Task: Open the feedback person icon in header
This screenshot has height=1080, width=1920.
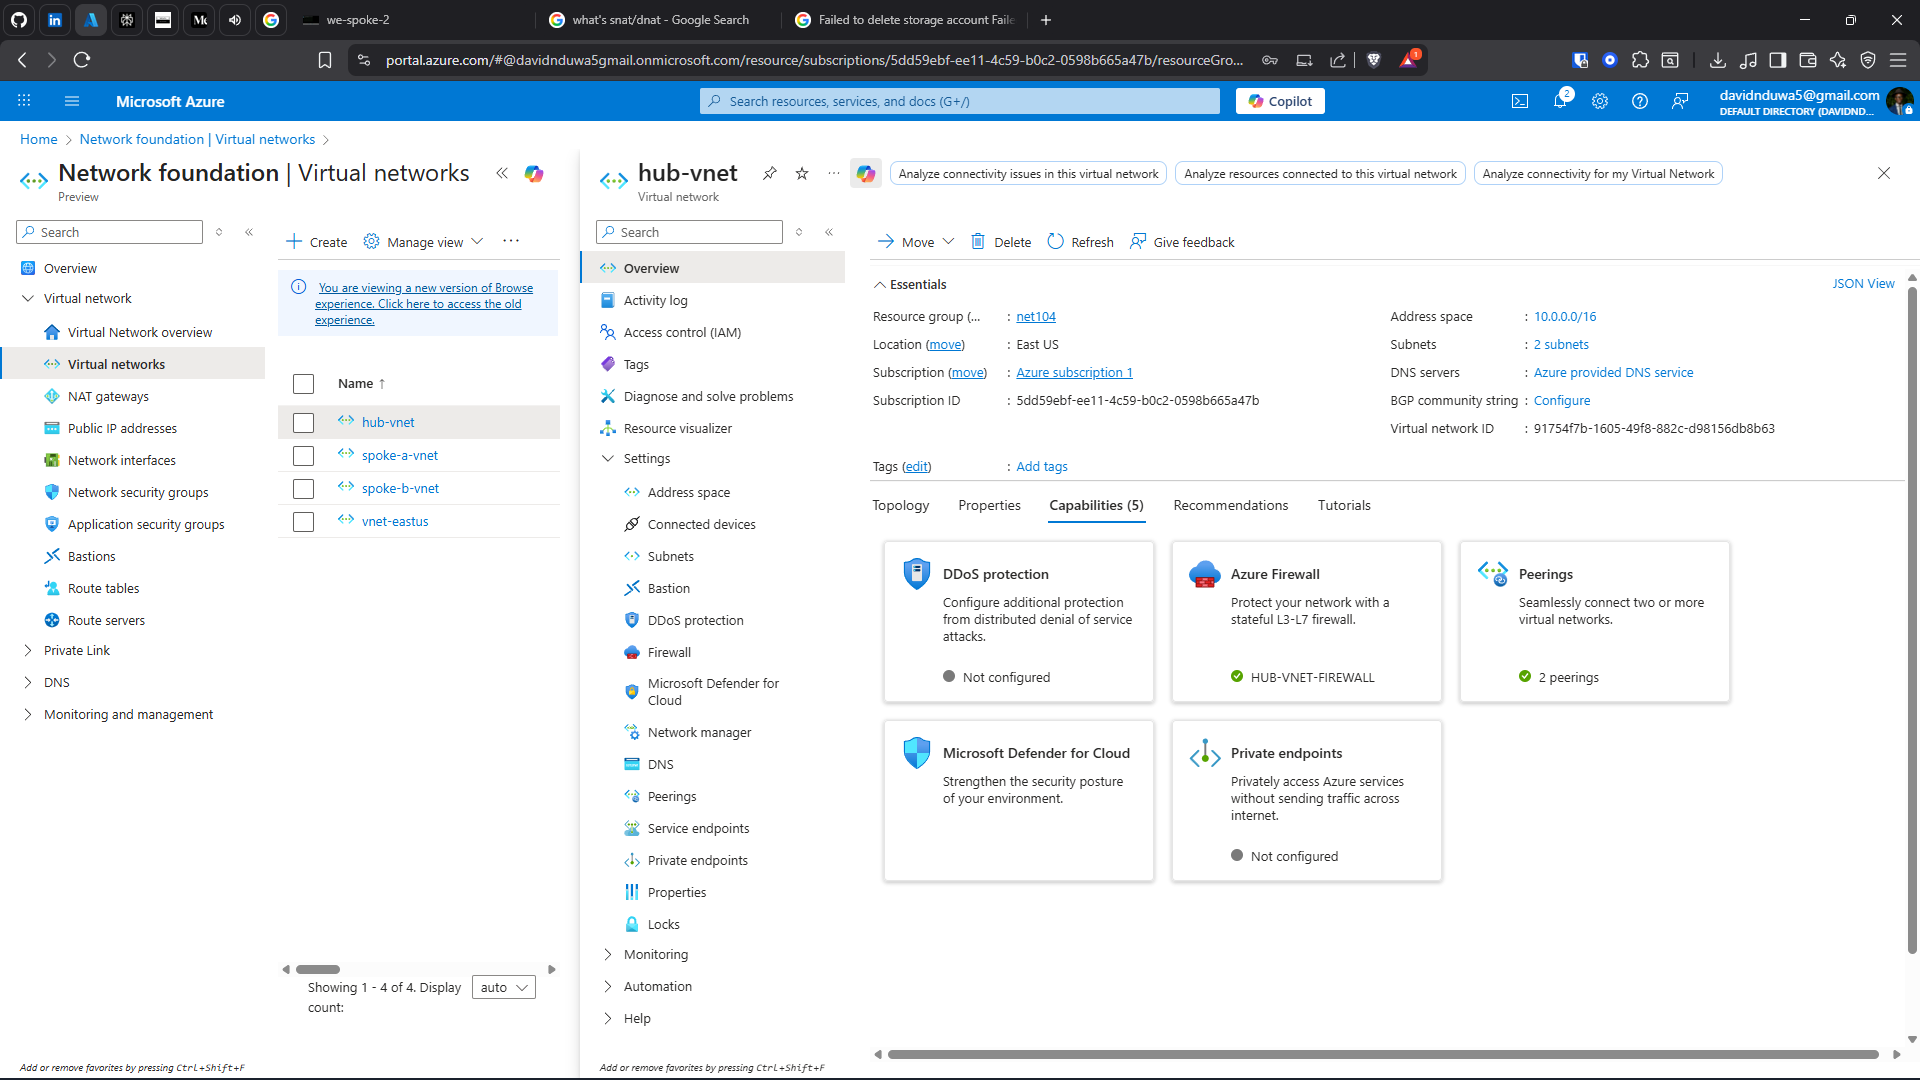Action: (1680, 101)
